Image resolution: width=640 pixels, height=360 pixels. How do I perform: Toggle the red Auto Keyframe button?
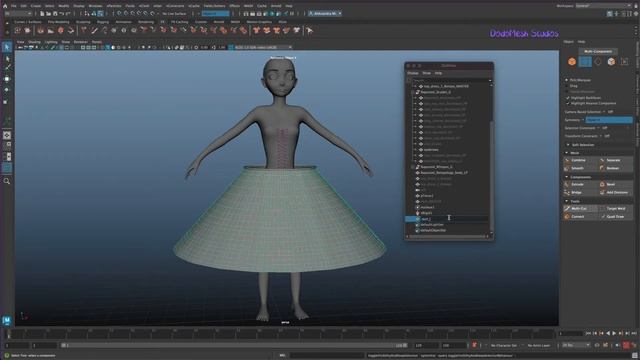click(626, 345)
